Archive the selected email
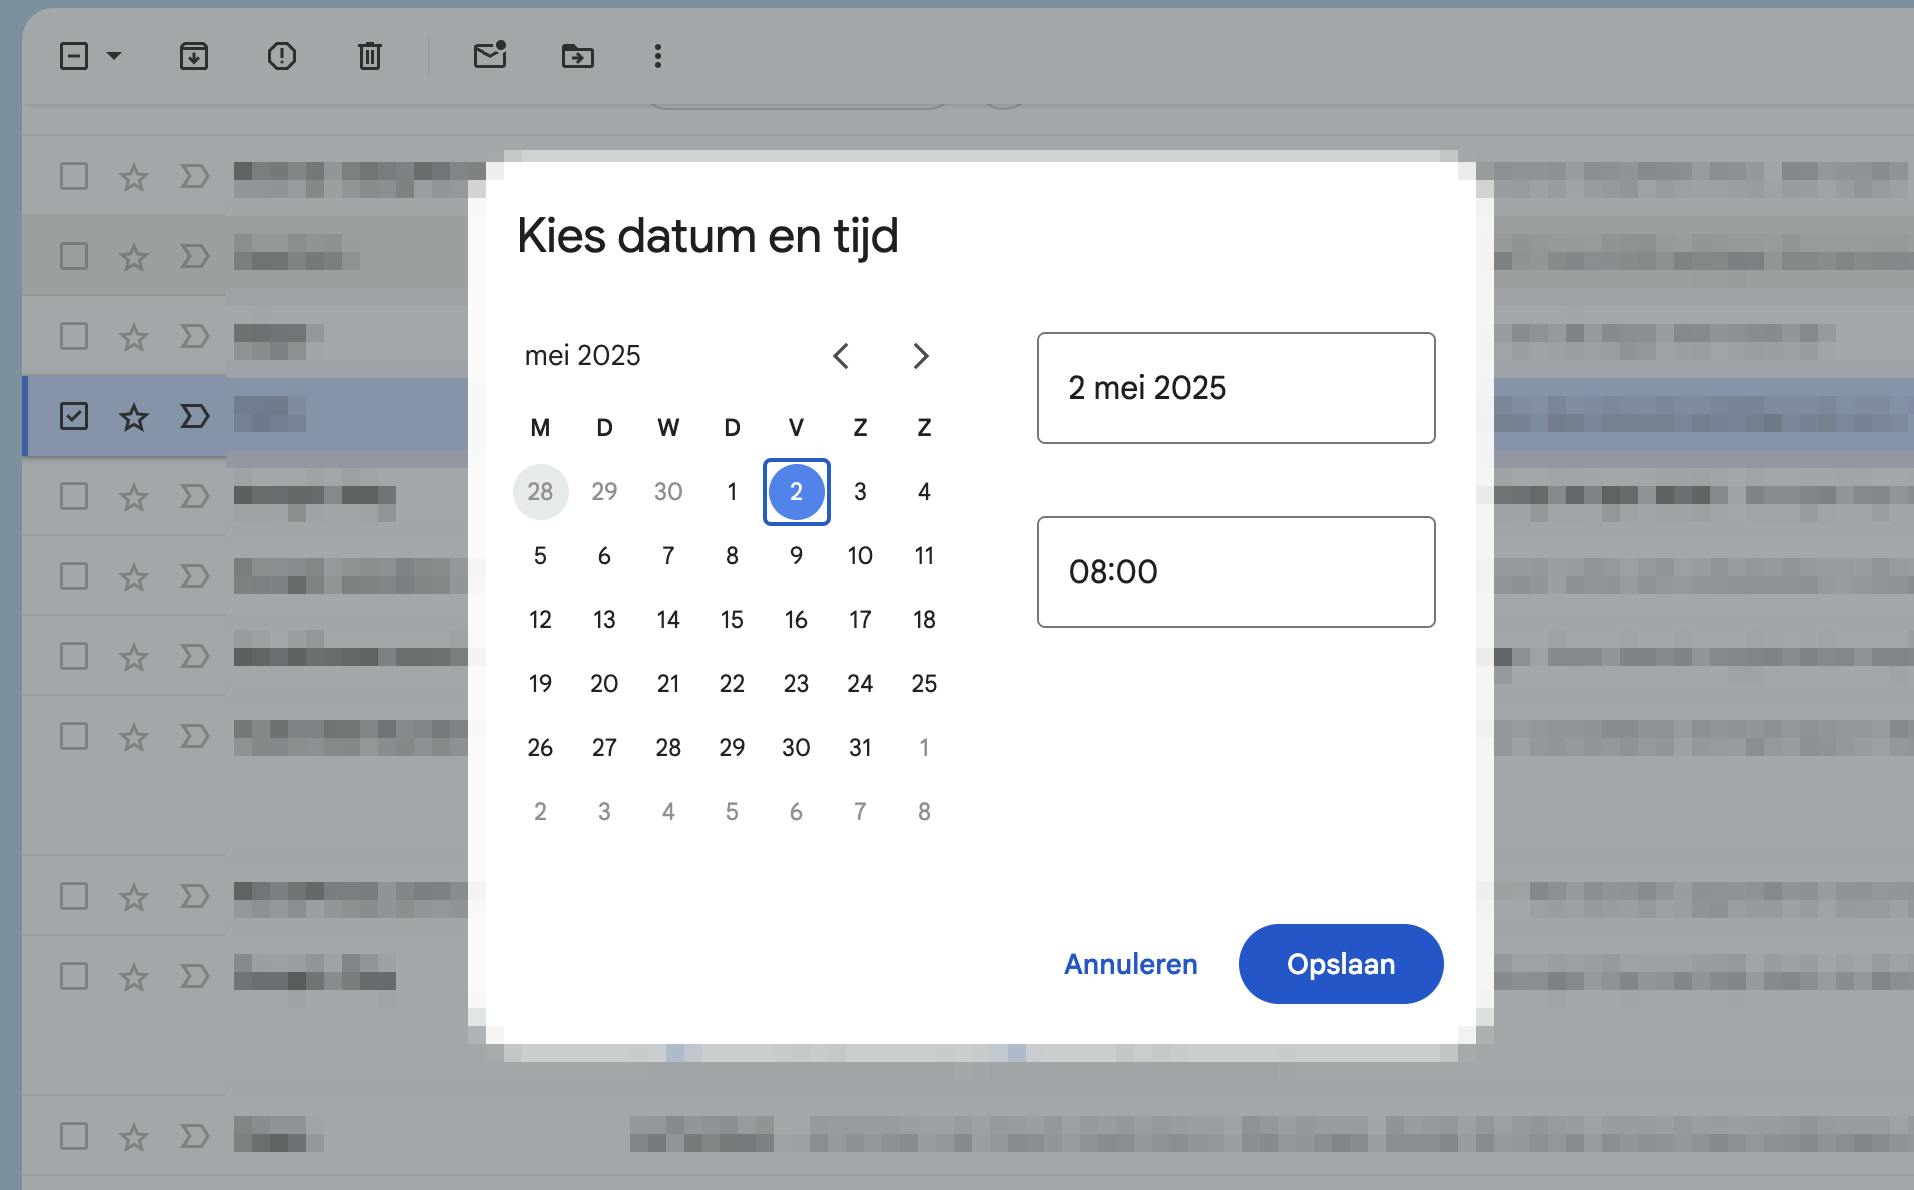Image resolution: width=1914 pixels, height=1190 pixels. click(x=194, y=57)
